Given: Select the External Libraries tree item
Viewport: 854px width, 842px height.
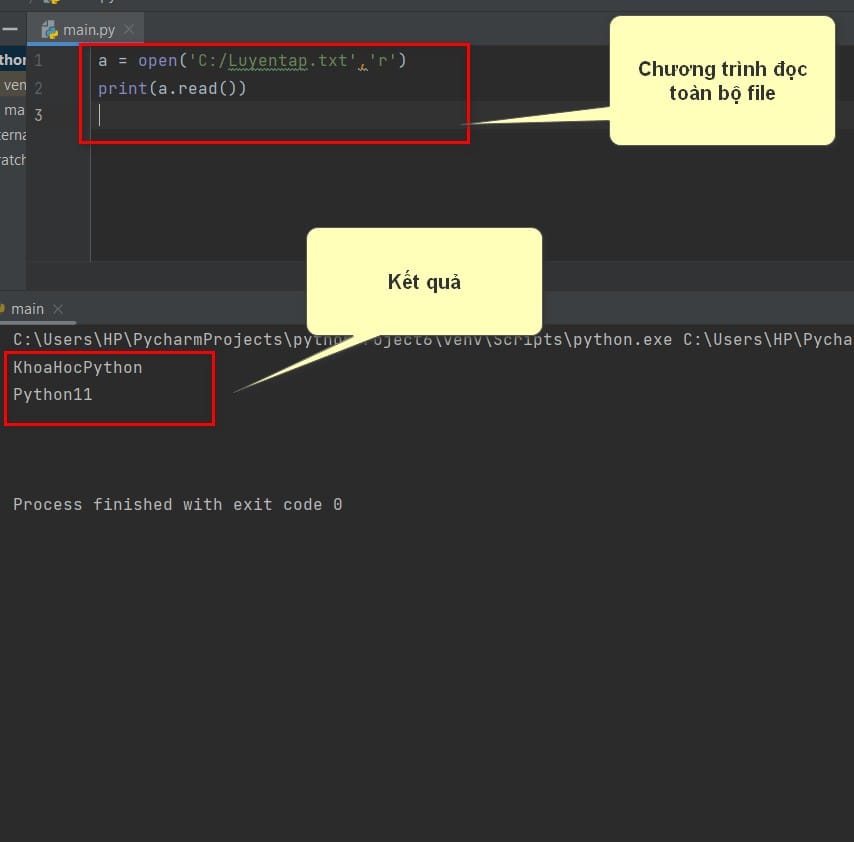Looking at the screenshot, I should pos(13,135).
